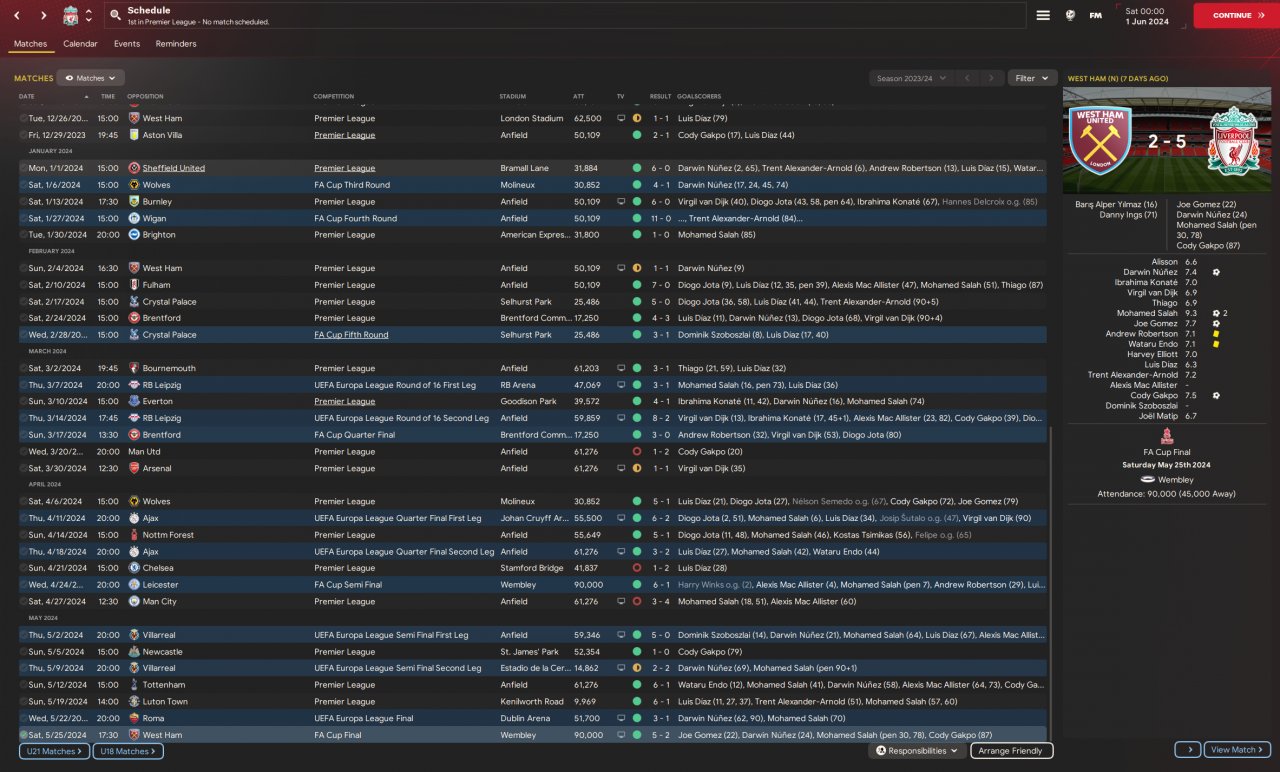Toggle selection circle for Everton match
Screen dimensions: 1280x772
click(x=23, y=401)
